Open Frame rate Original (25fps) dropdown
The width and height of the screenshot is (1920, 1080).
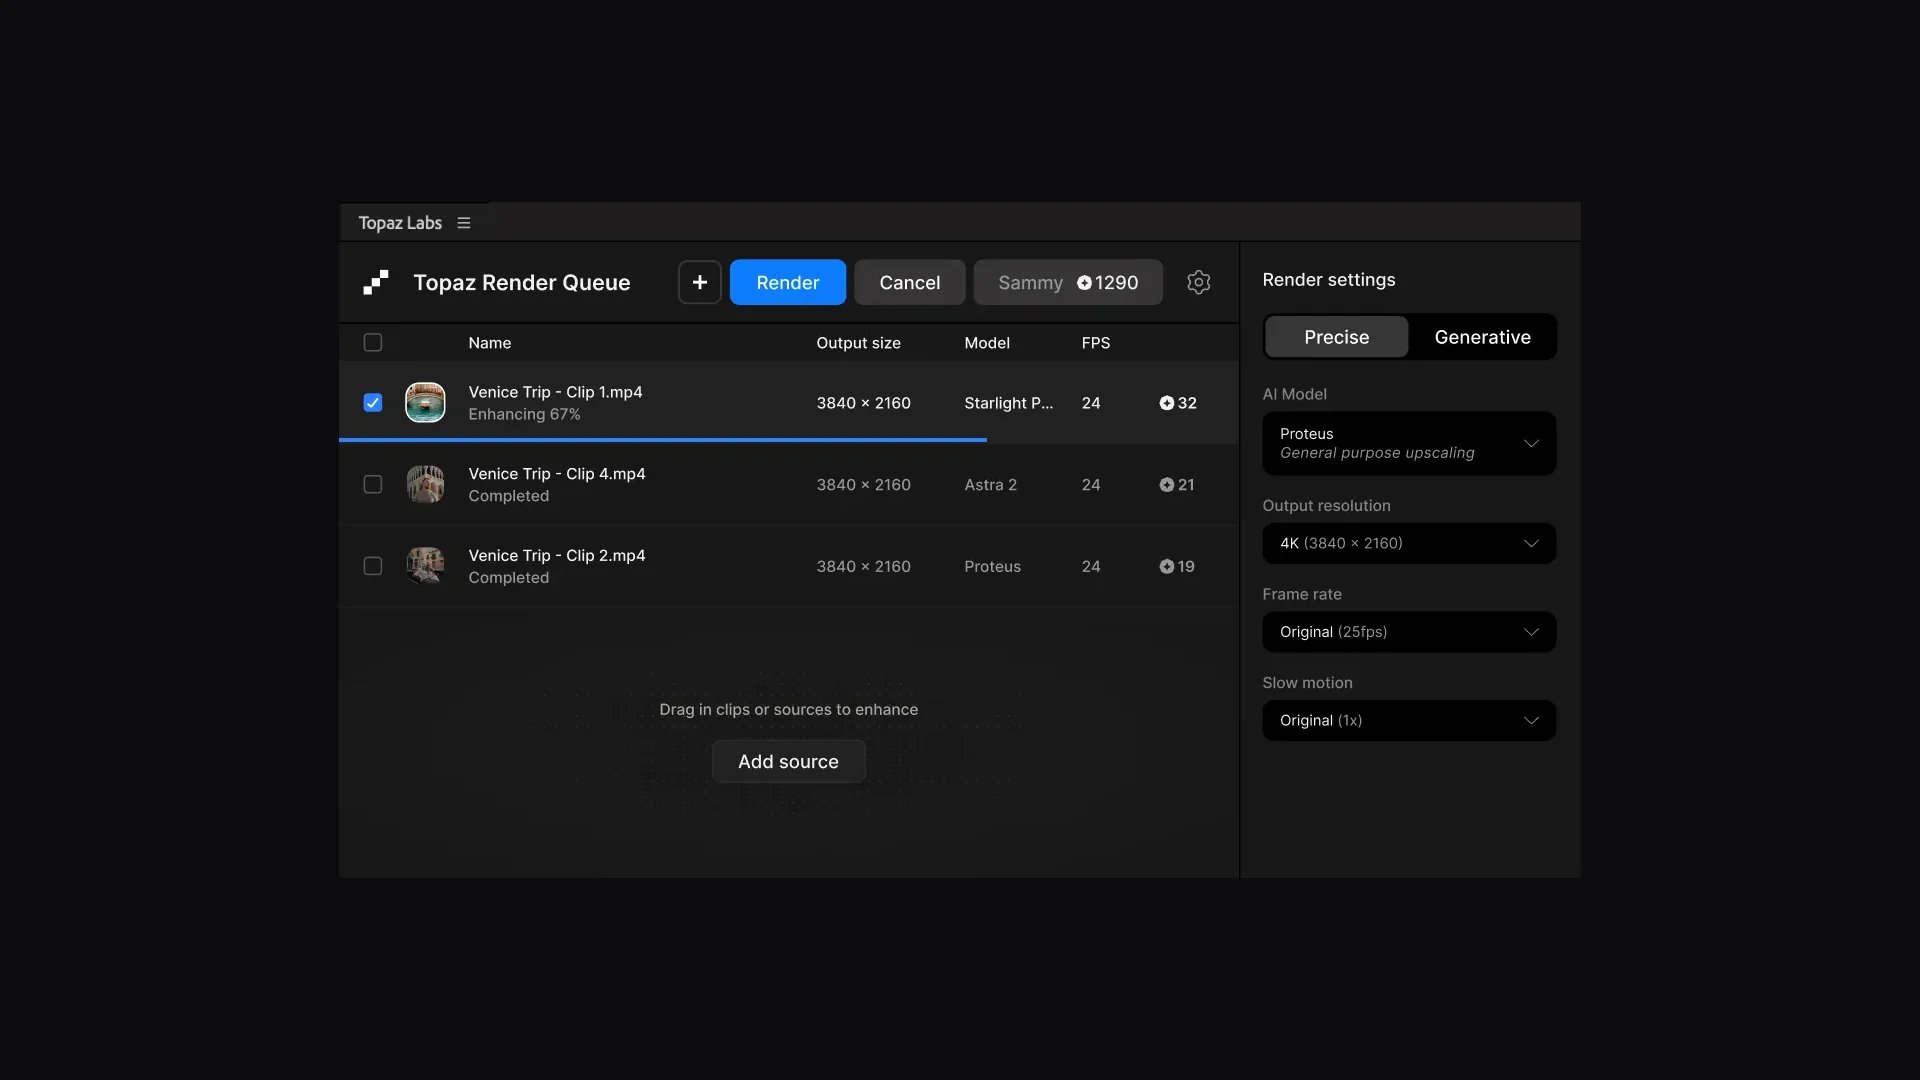click(x=1409, y=632)
